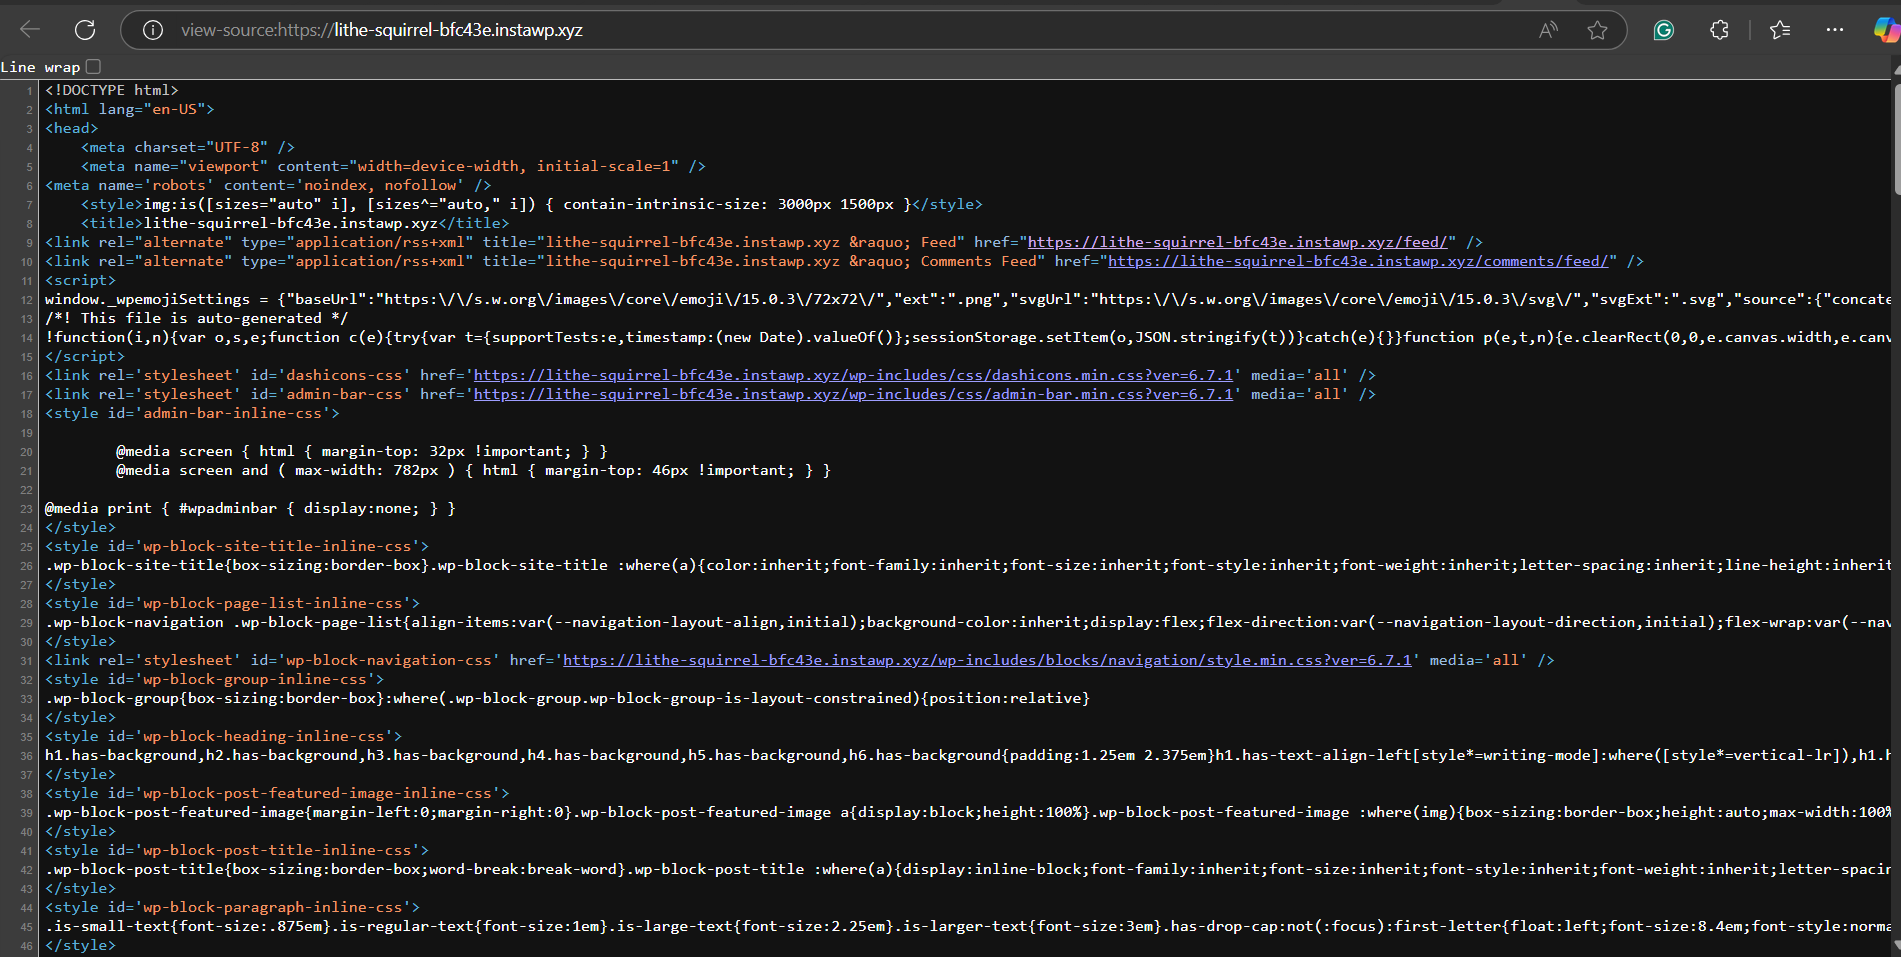Click the window._wpemojiSettings line
This screenshot has height=957, width=1901.
coord(968,299)
